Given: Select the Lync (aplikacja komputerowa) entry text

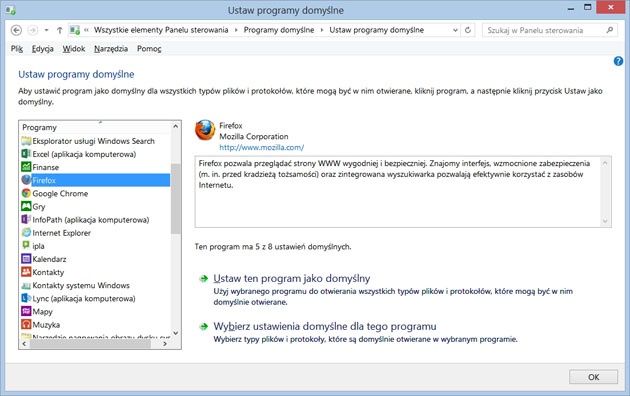Looking at the screenshot, I should pos(84,299).
